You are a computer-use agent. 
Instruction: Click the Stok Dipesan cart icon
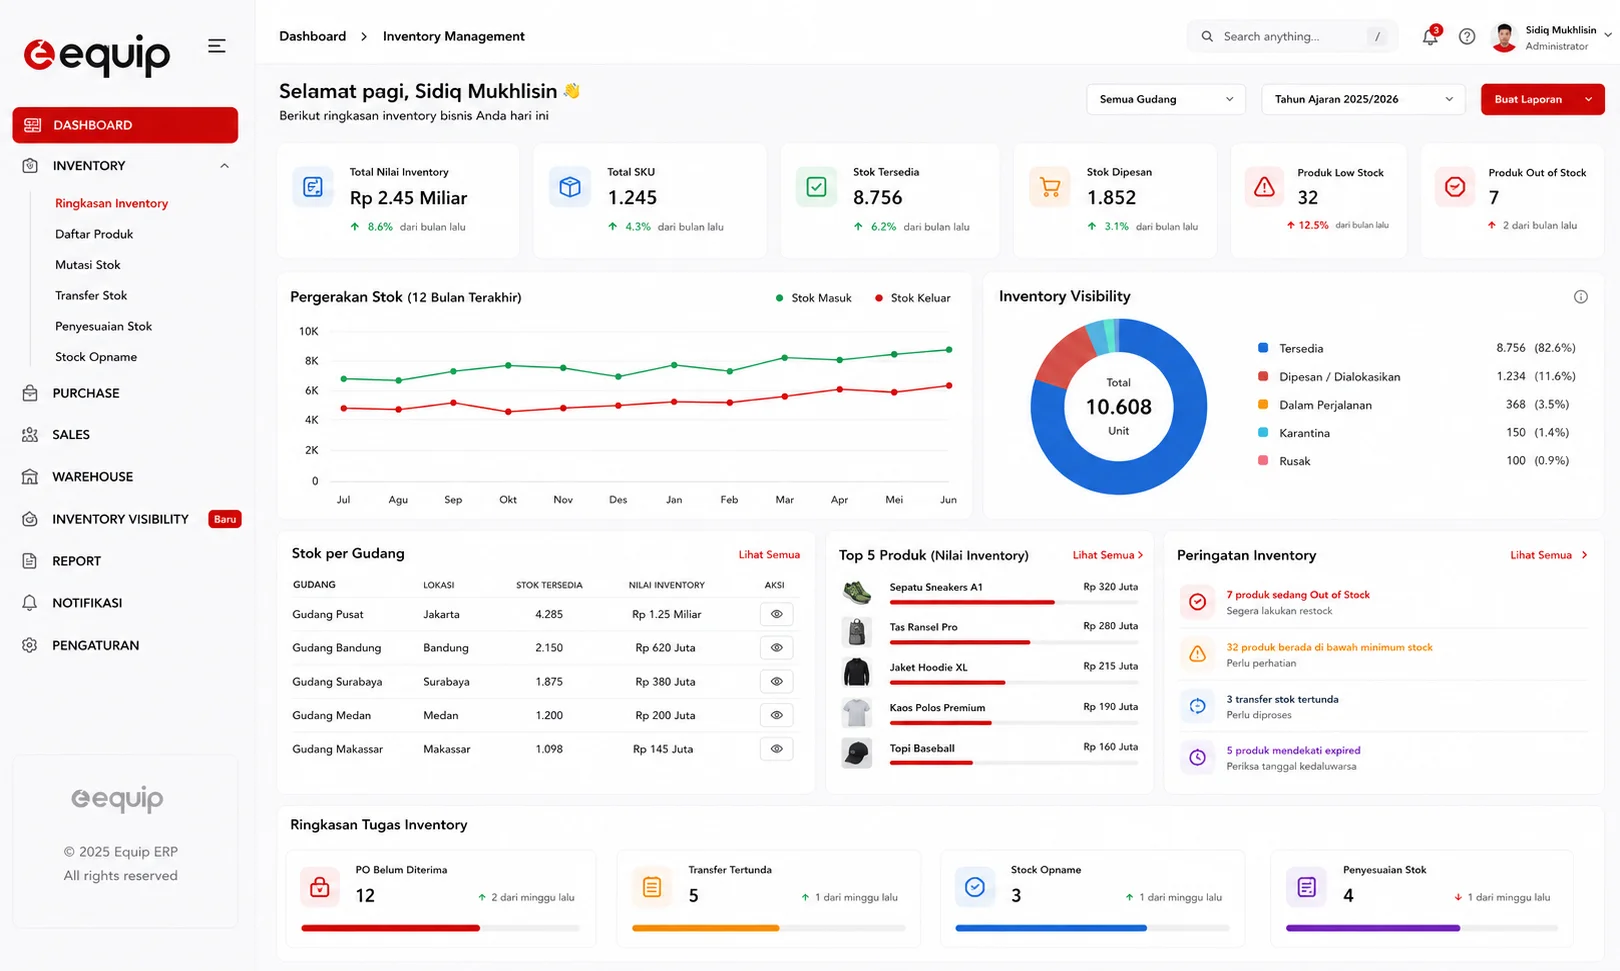[1050, 187]
